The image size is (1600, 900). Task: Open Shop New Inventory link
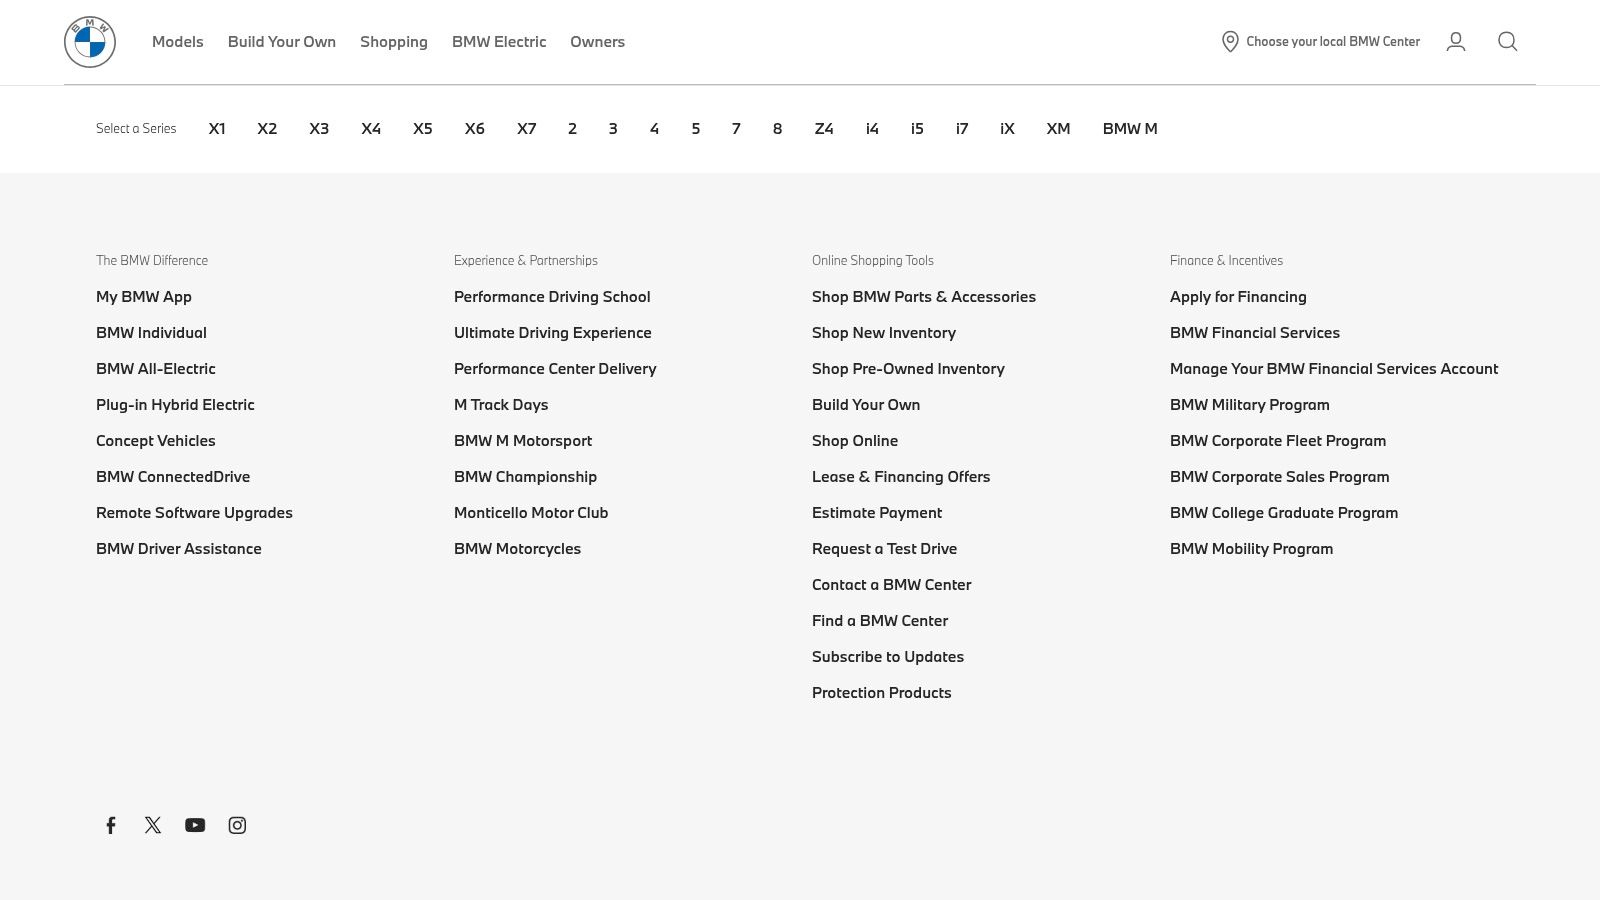click(x=884, y=333)
